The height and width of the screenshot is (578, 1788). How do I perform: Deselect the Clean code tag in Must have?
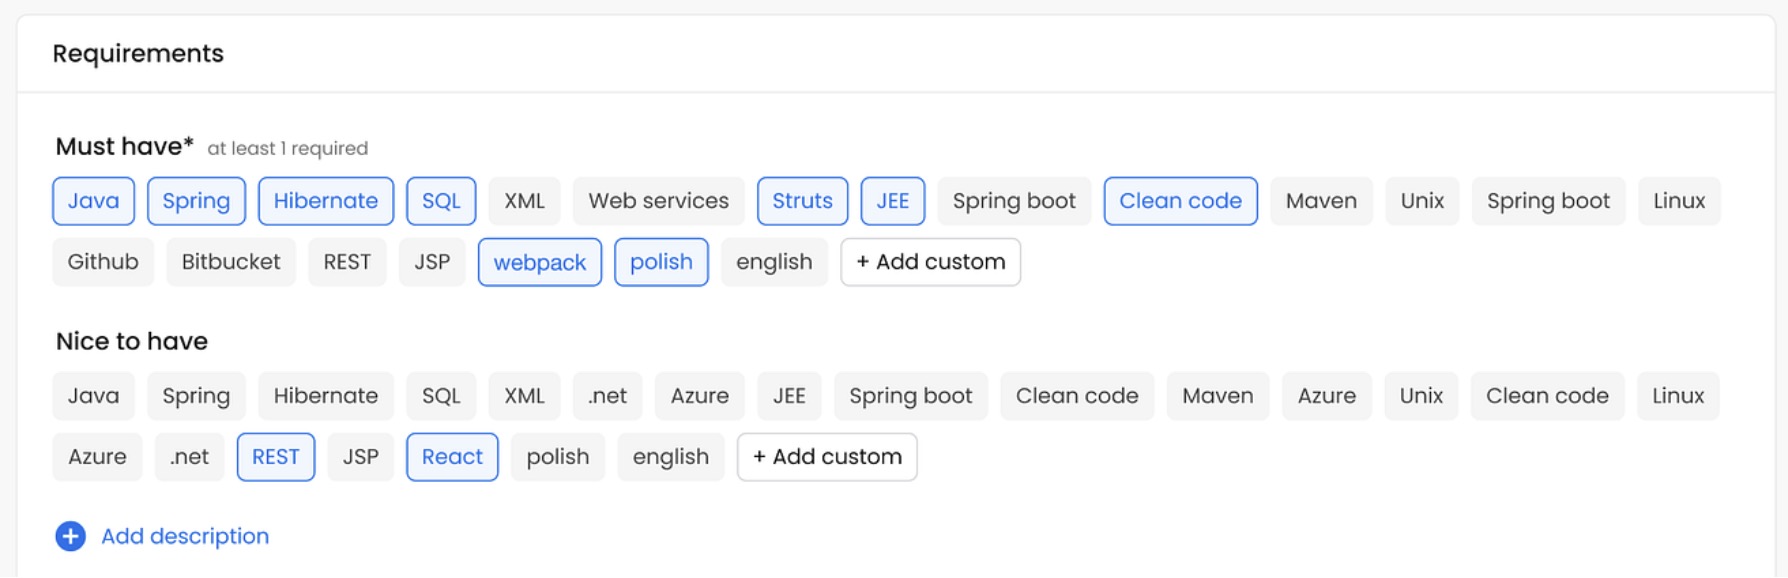1180,201
